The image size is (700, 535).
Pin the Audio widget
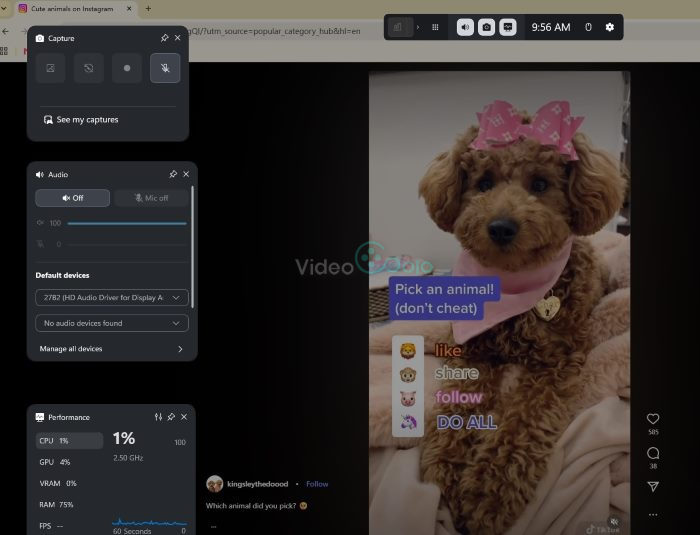(x=173, y=174)
